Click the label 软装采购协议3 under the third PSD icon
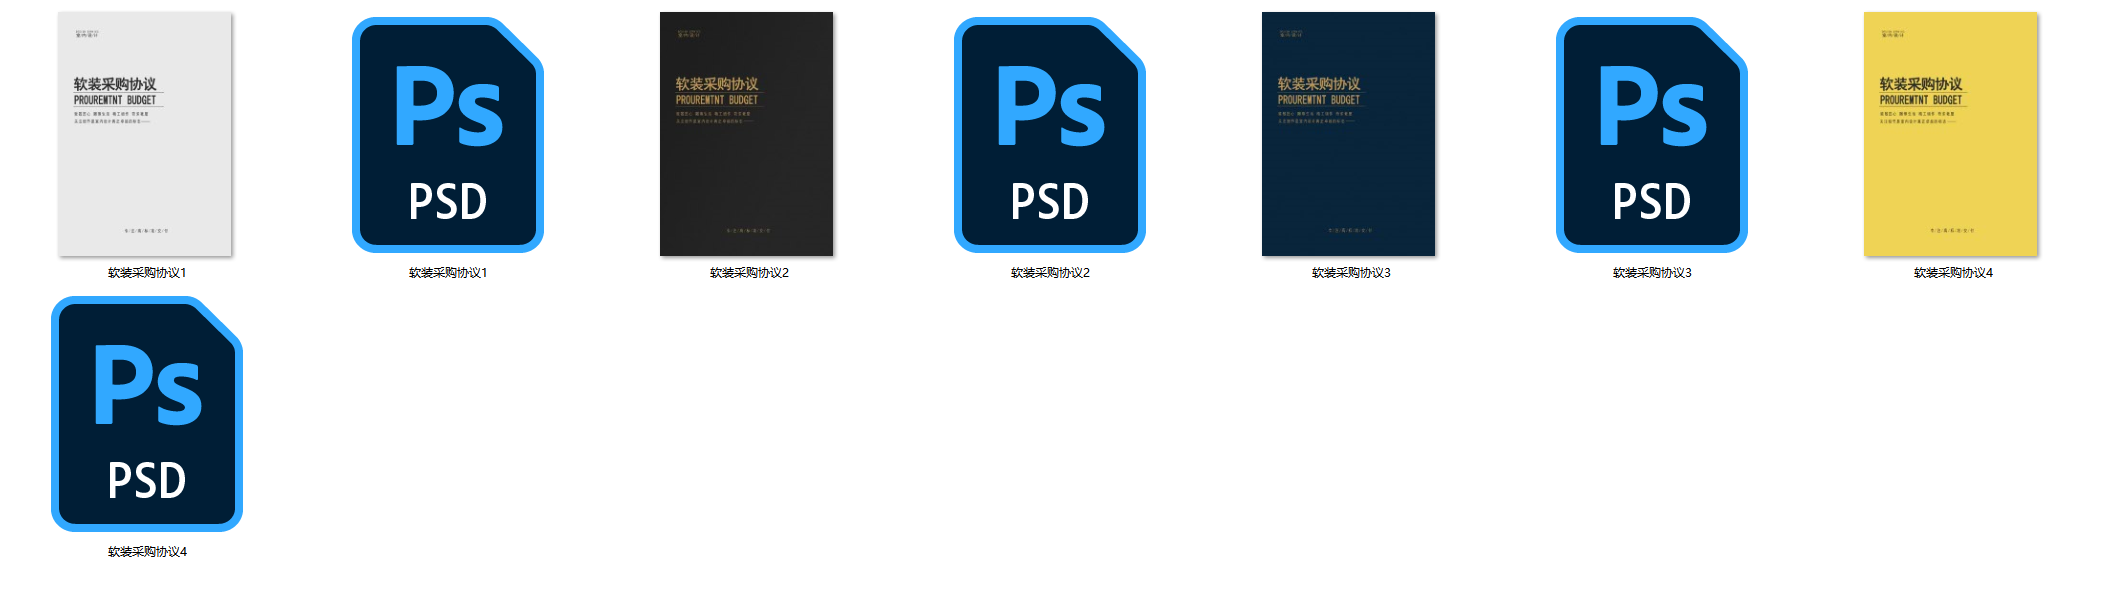 pyautogui.click(x=1652, y=273)
